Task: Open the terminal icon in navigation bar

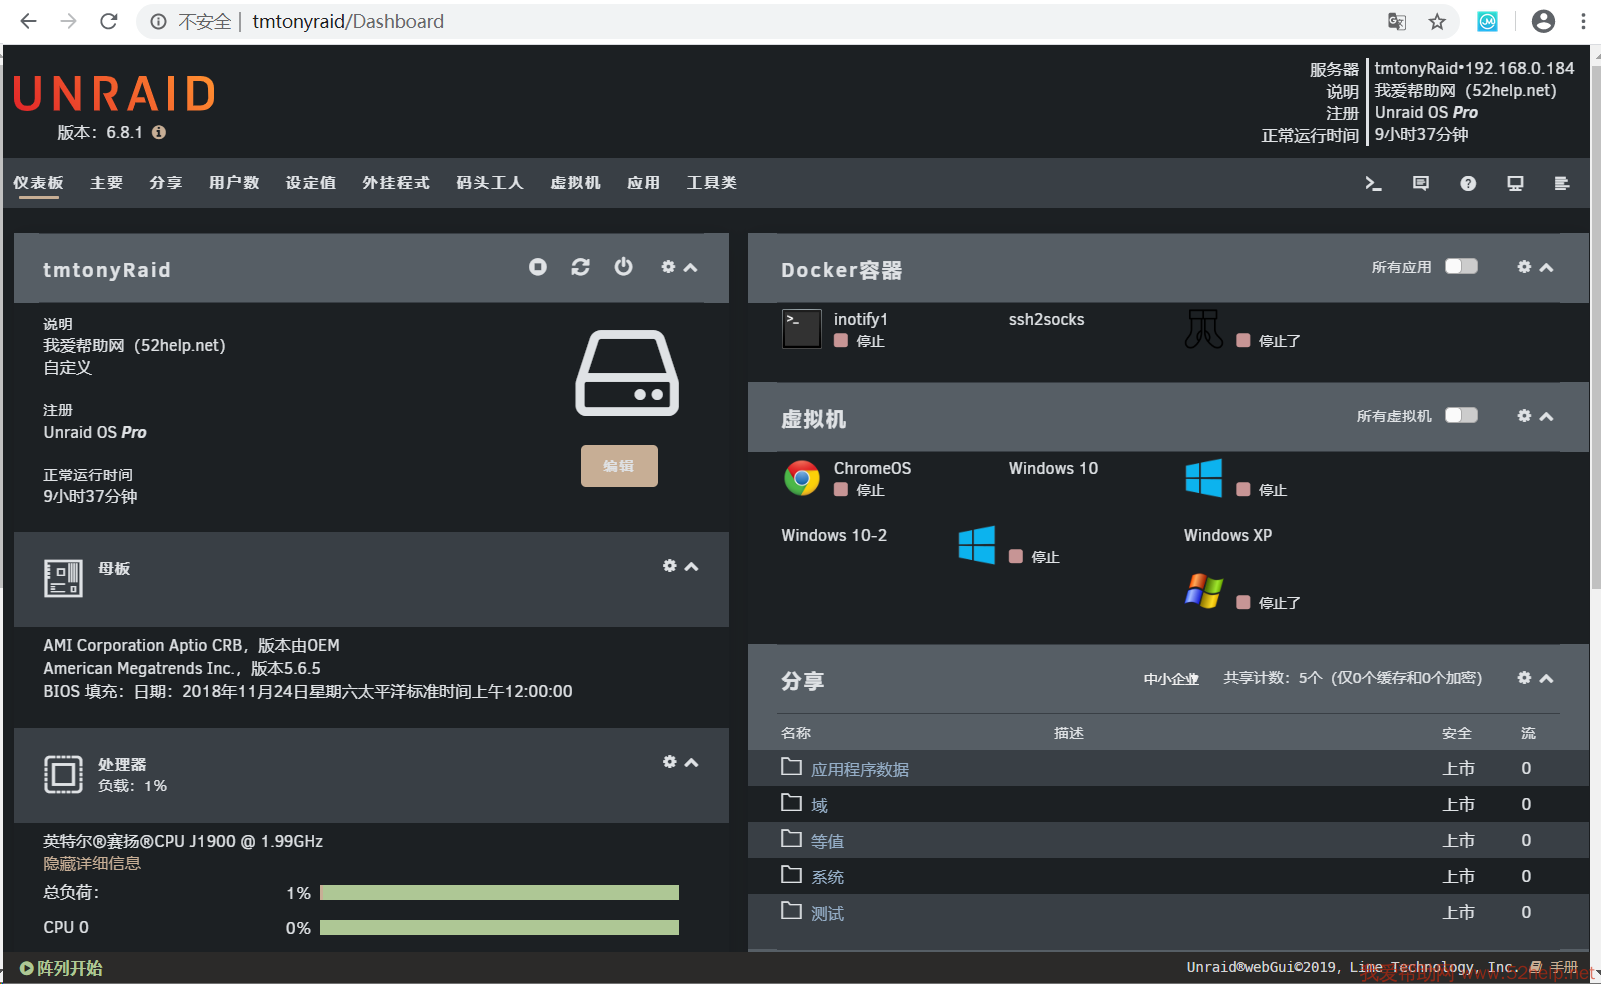Action: click(1373, 183)
